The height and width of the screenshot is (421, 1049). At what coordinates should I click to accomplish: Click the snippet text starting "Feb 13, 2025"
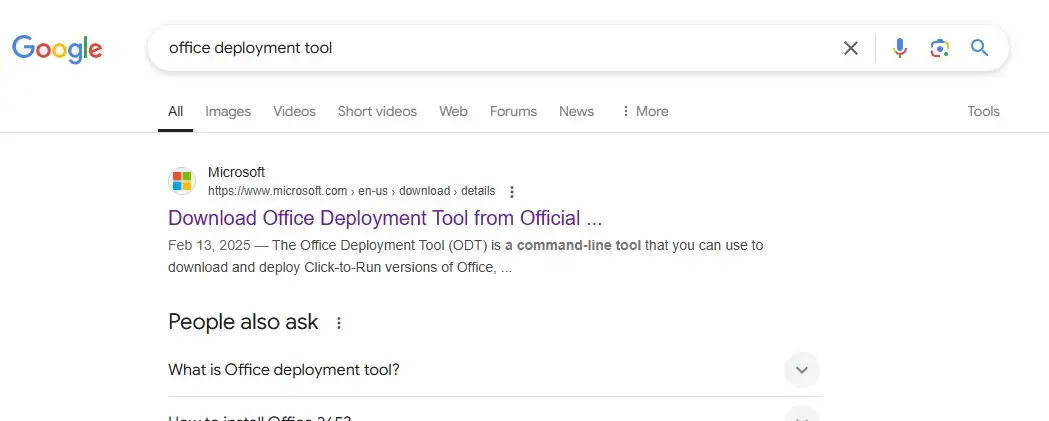466,256
